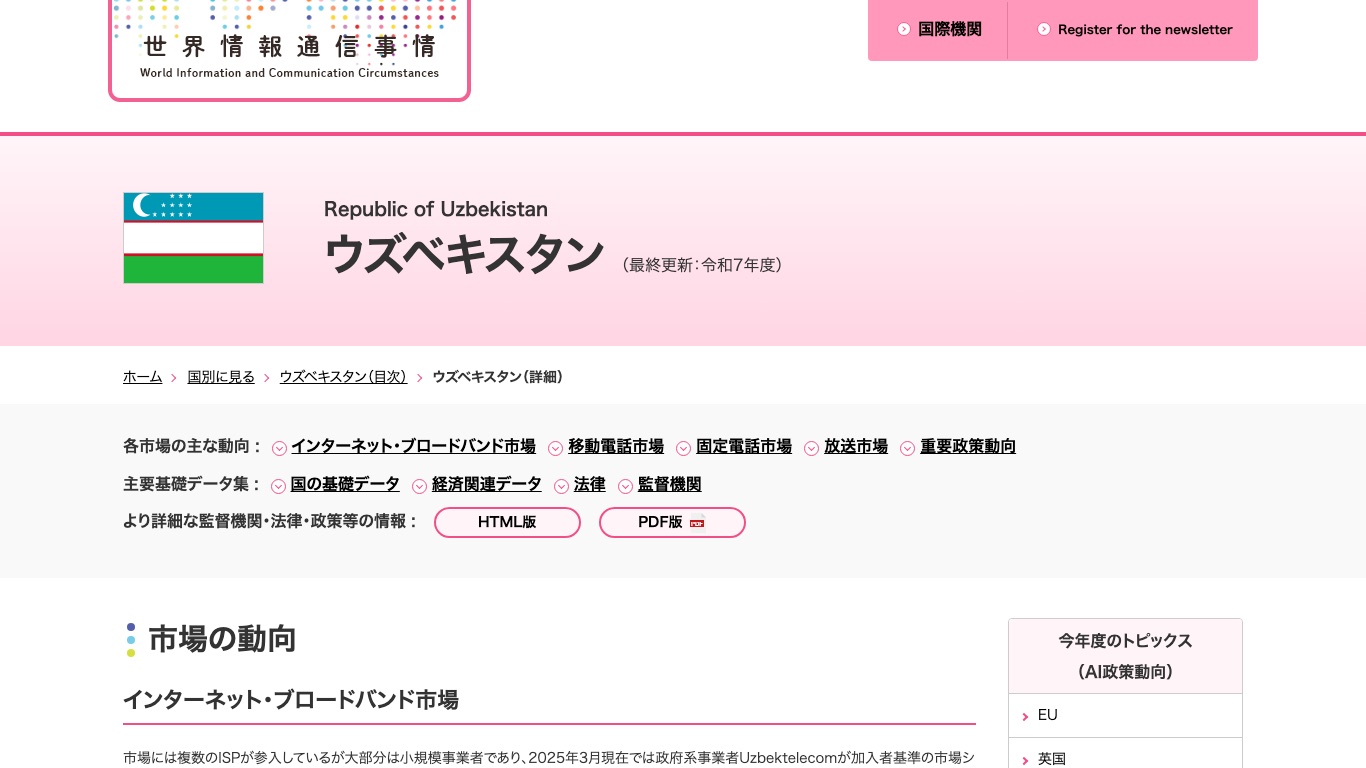Click the chevron icon beside EU
Screen dimensions: 1366x768
(x=1025, y=717)
